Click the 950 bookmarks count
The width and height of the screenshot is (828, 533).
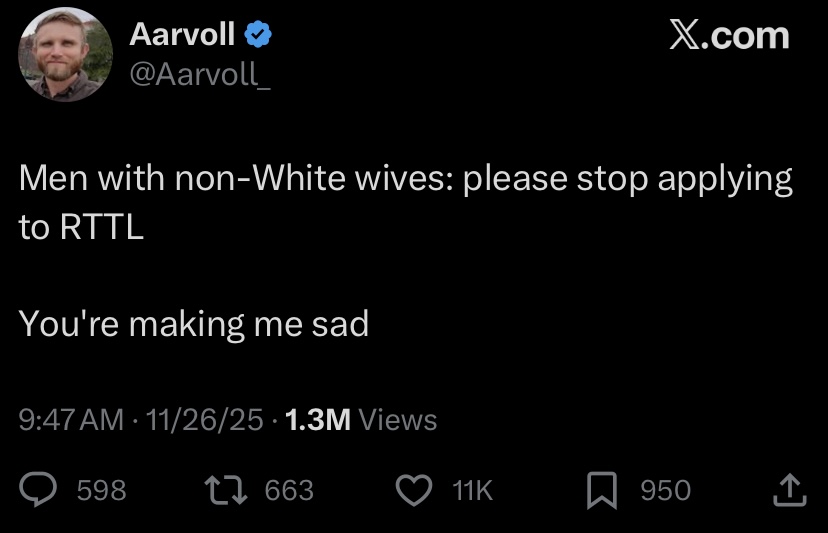click(x=665, y=490)
